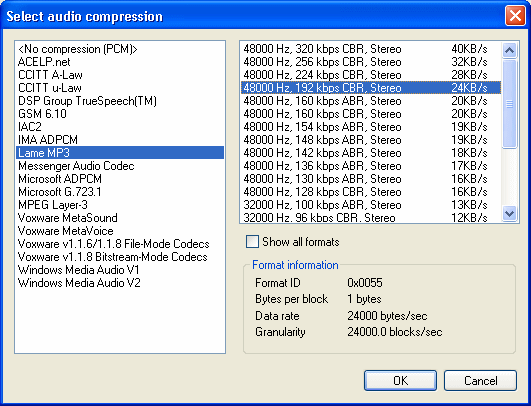Choose 48000 Hz, 128 kbps CBR, Stereo
This screenshot has height=406, width=531.
click(x=371, y=192)
